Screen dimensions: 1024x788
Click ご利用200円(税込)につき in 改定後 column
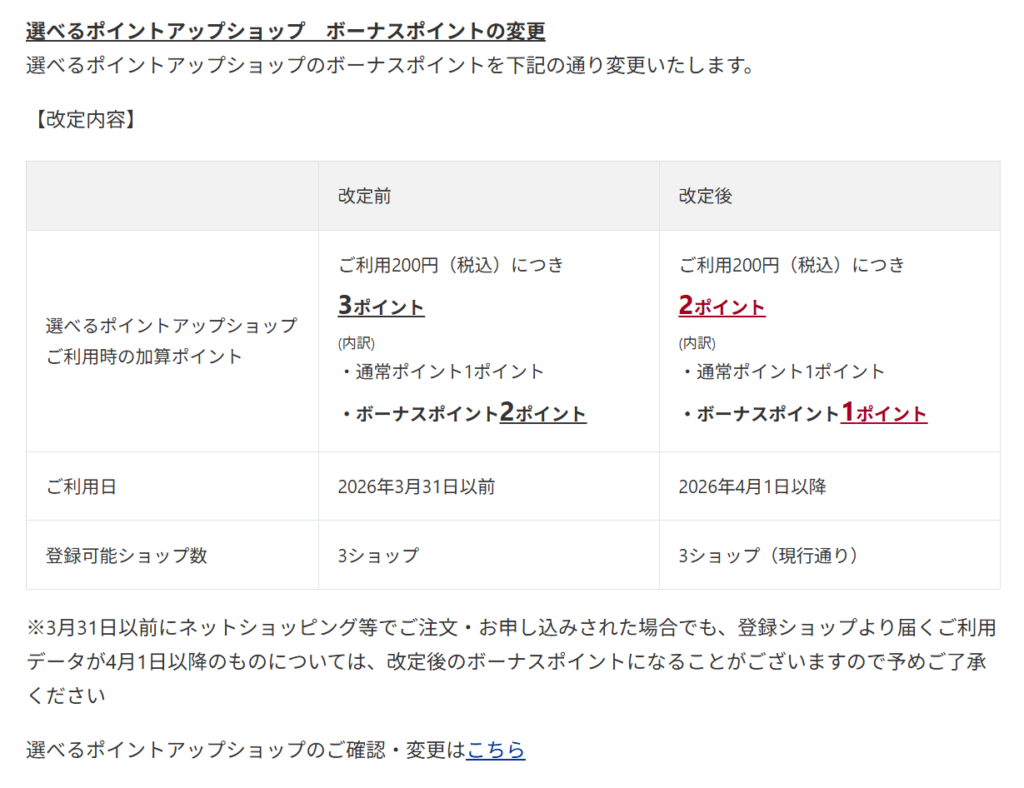pos(791,265)
